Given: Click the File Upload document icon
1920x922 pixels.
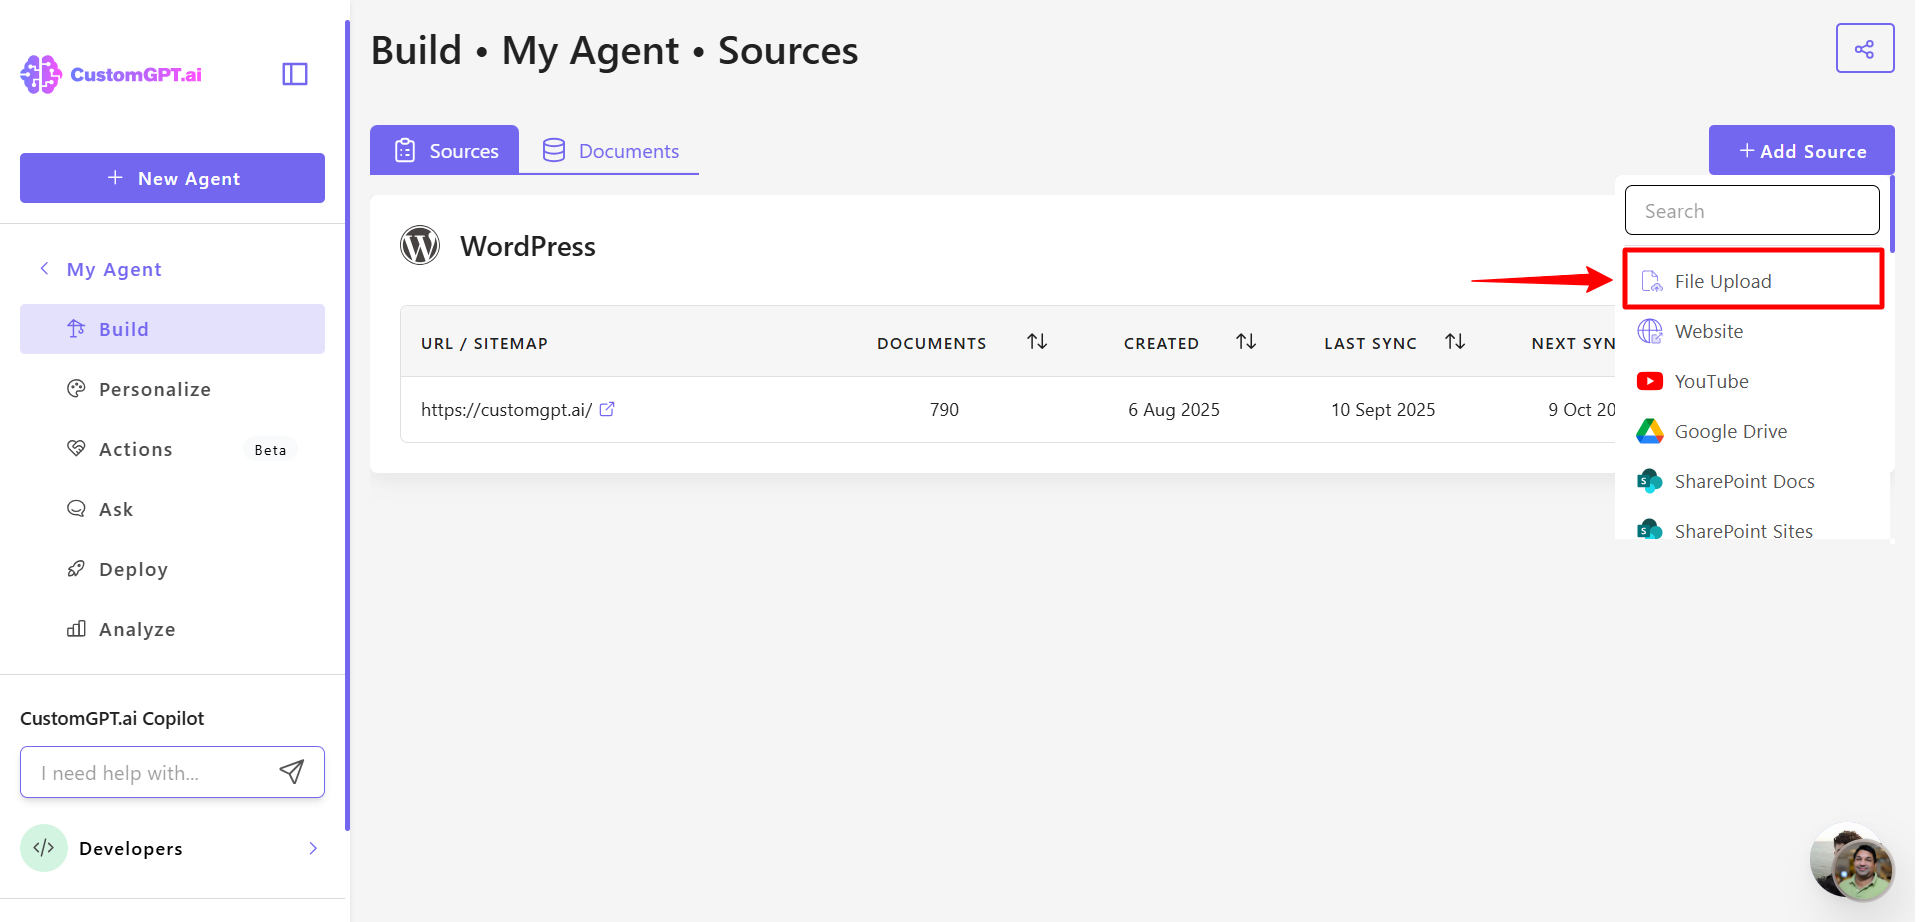Looking at the screenshot, I should click(x=1652, y=281).
